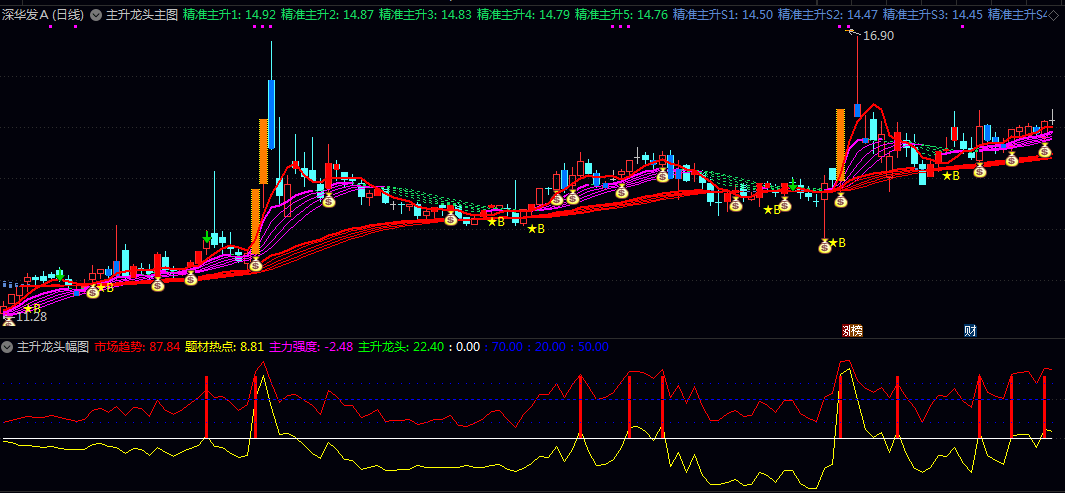
Task: Select the 精准主升S3: 14.45 readout
Action: coord(933,14)
